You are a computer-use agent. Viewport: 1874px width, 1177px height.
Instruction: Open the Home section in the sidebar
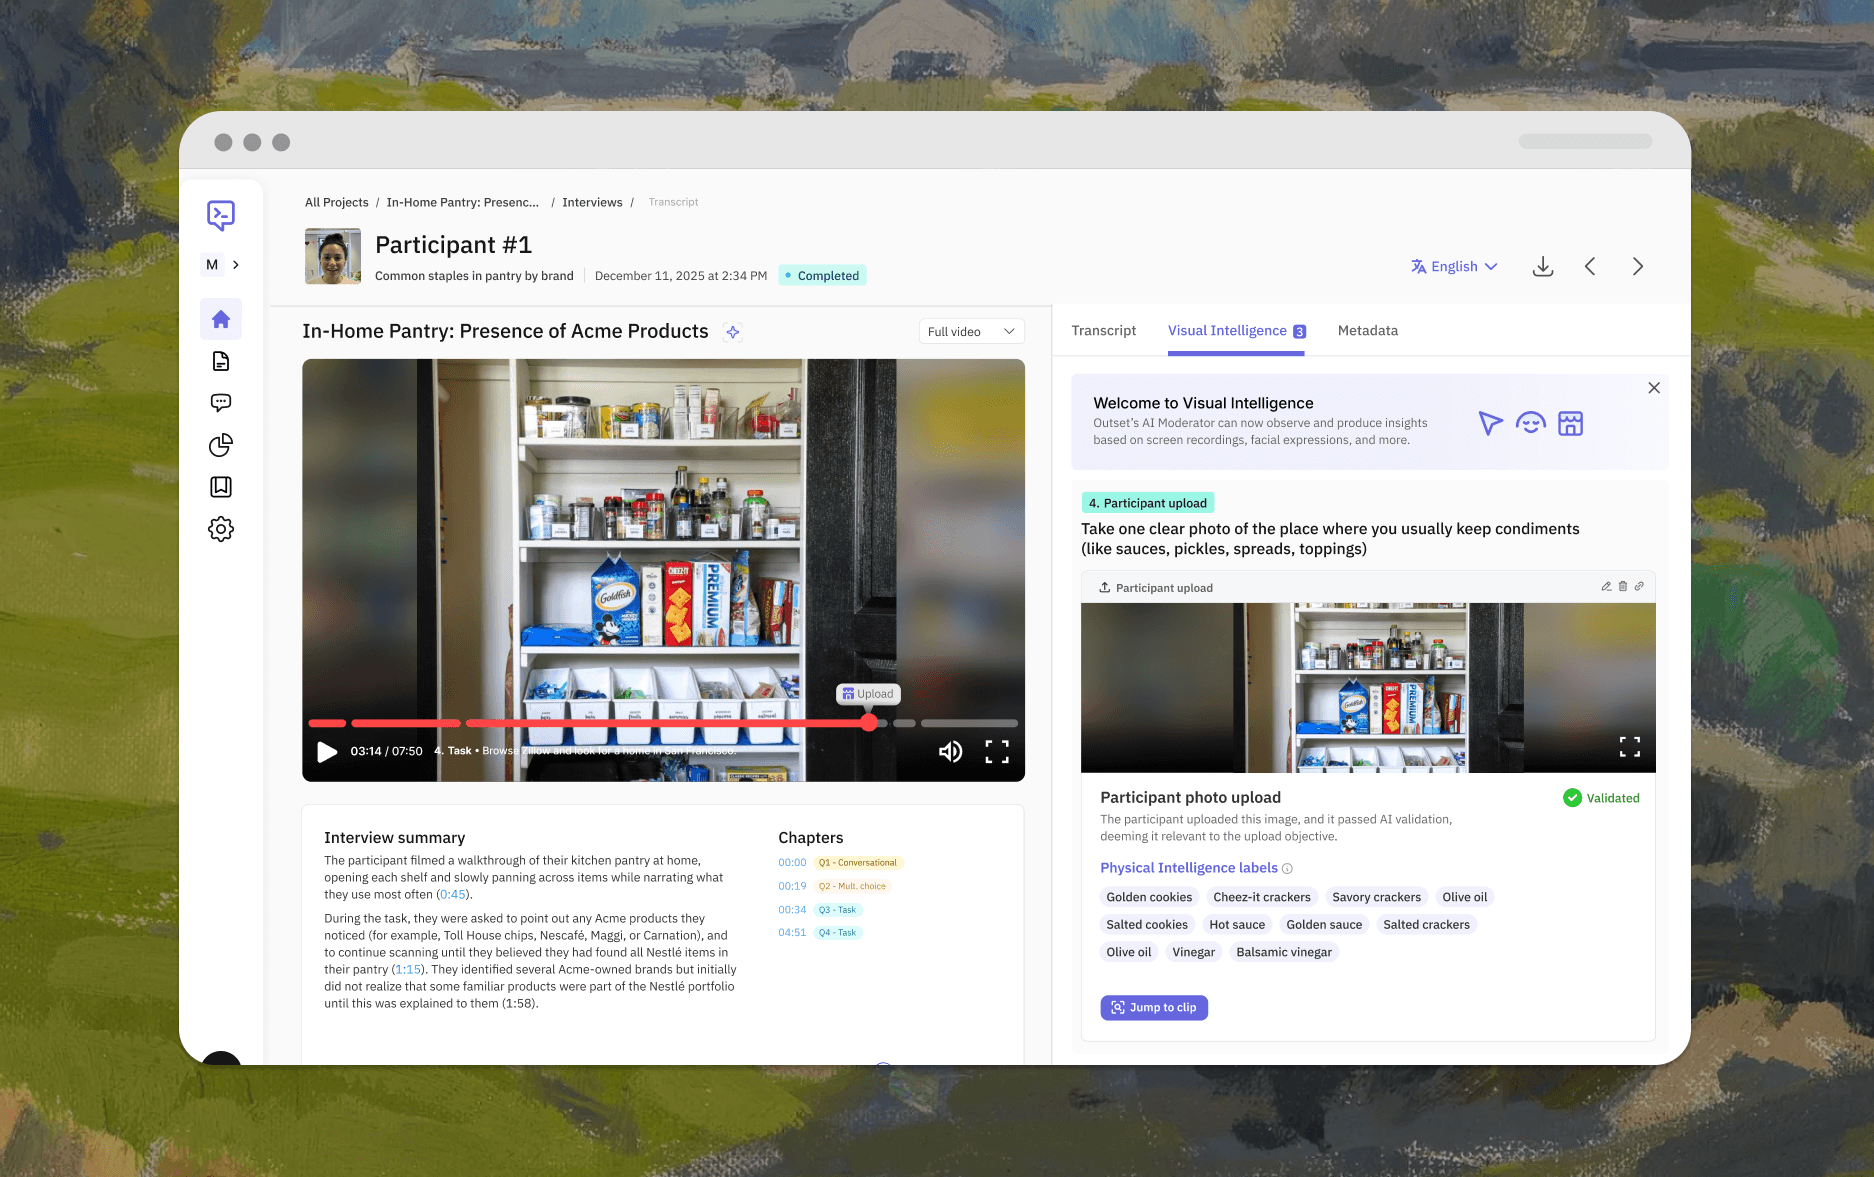click(x=221, y=318)
